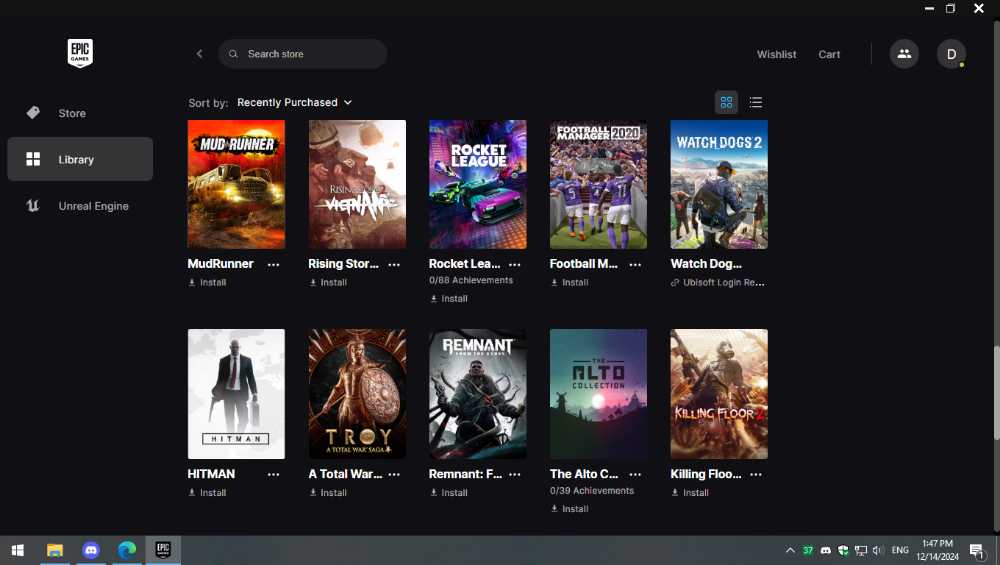Click Ubisoft Login Required for Watch Dogs
Screen dimensions: 1000x565
point(717,282)
